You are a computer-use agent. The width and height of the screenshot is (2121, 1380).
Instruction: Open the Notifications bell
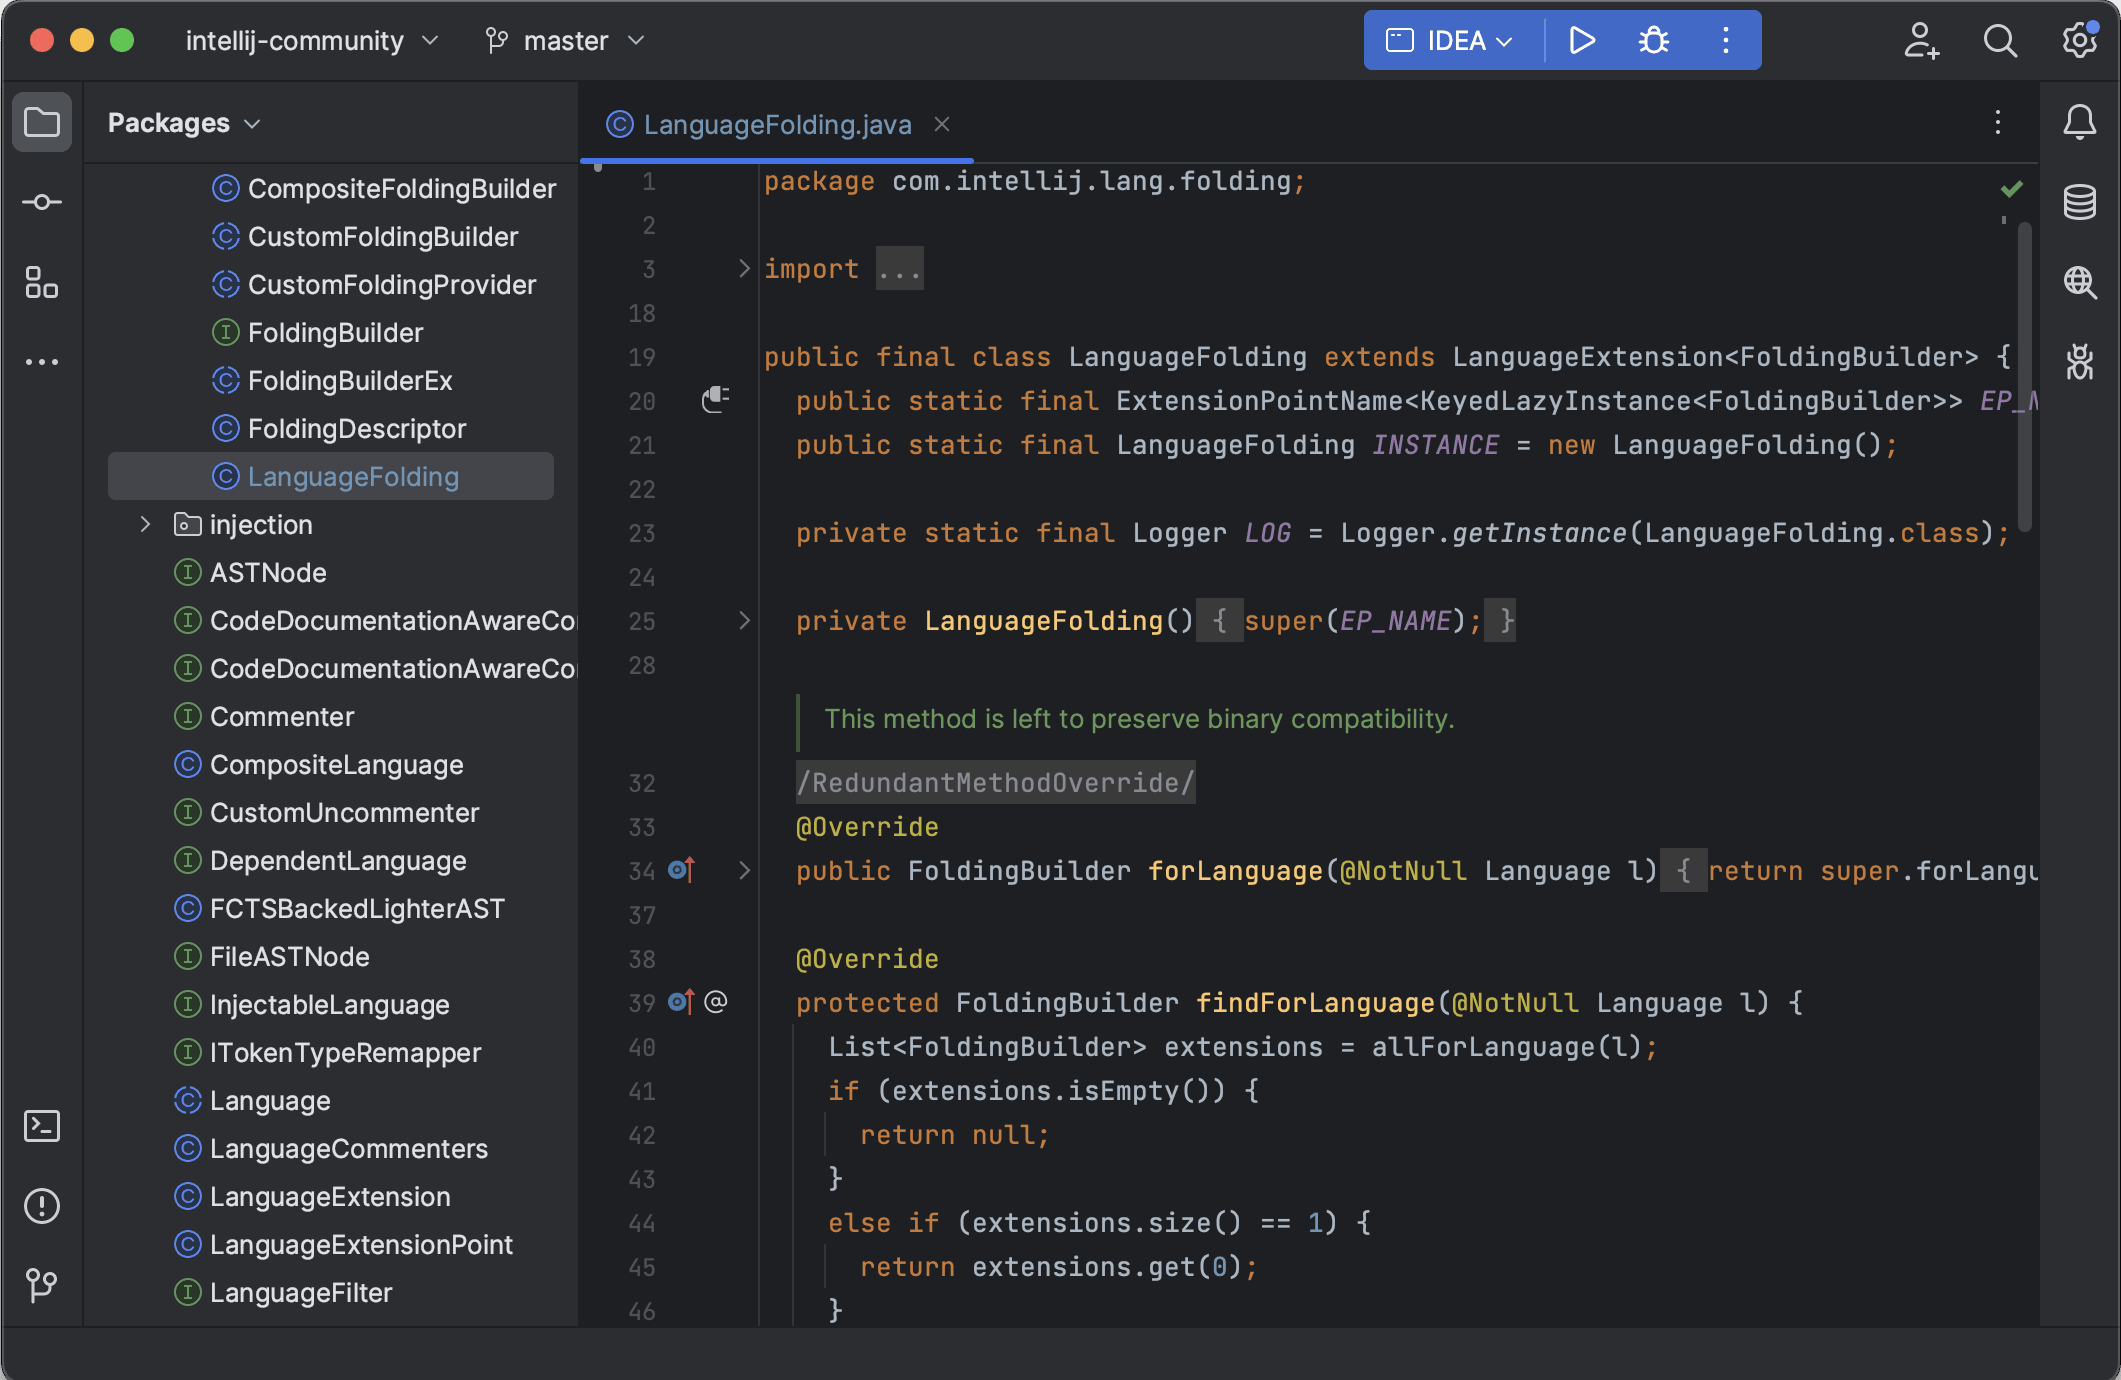2080,122
